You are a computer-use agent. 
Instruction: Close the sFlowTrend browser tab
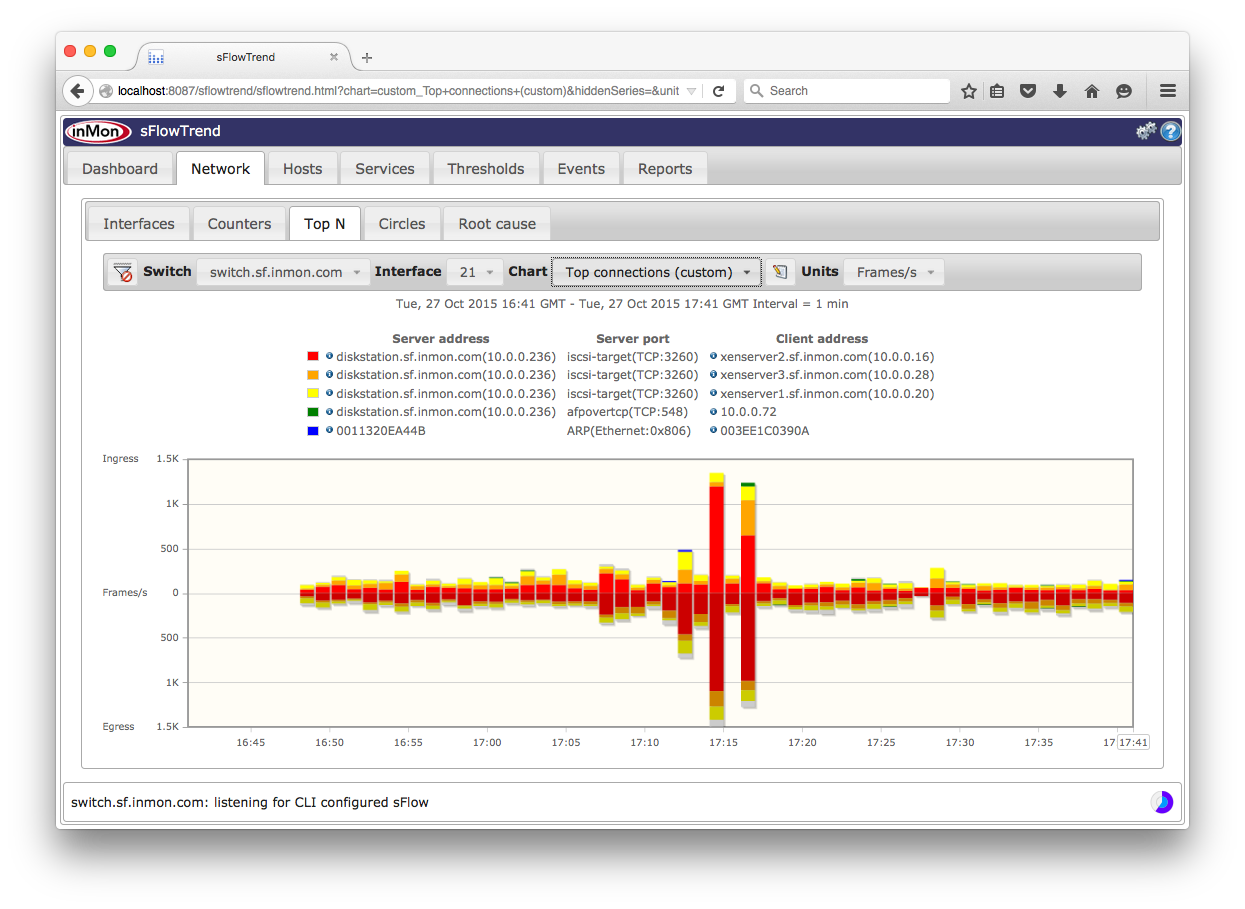334,57
